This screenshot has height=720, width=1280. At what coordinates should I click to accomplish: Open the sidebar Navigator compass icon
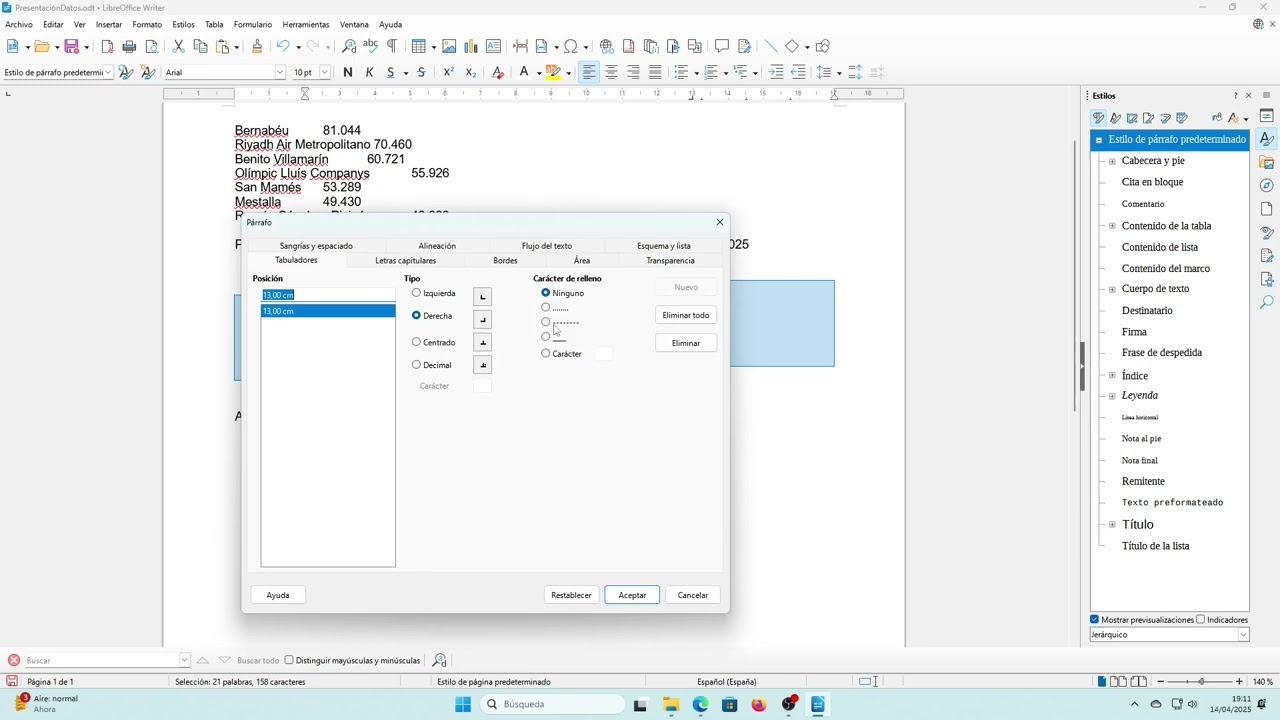(1267, 185)
